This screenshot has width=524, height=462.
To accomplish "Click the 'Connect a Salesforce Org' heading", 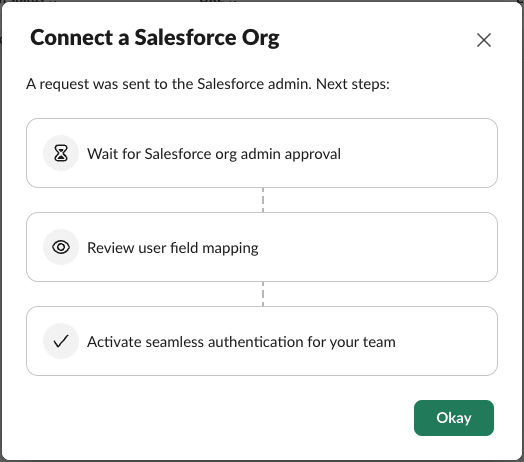I will tap(155, 38).
